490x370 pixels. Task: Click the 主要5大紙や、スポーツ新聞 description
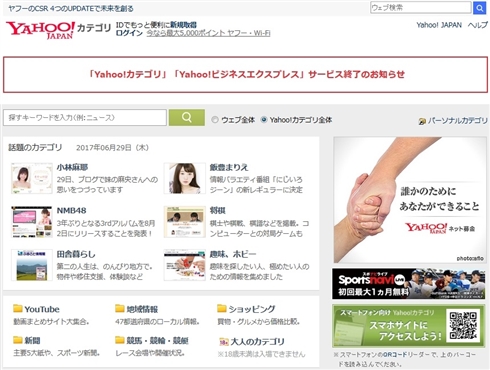[x=56, y=353]
